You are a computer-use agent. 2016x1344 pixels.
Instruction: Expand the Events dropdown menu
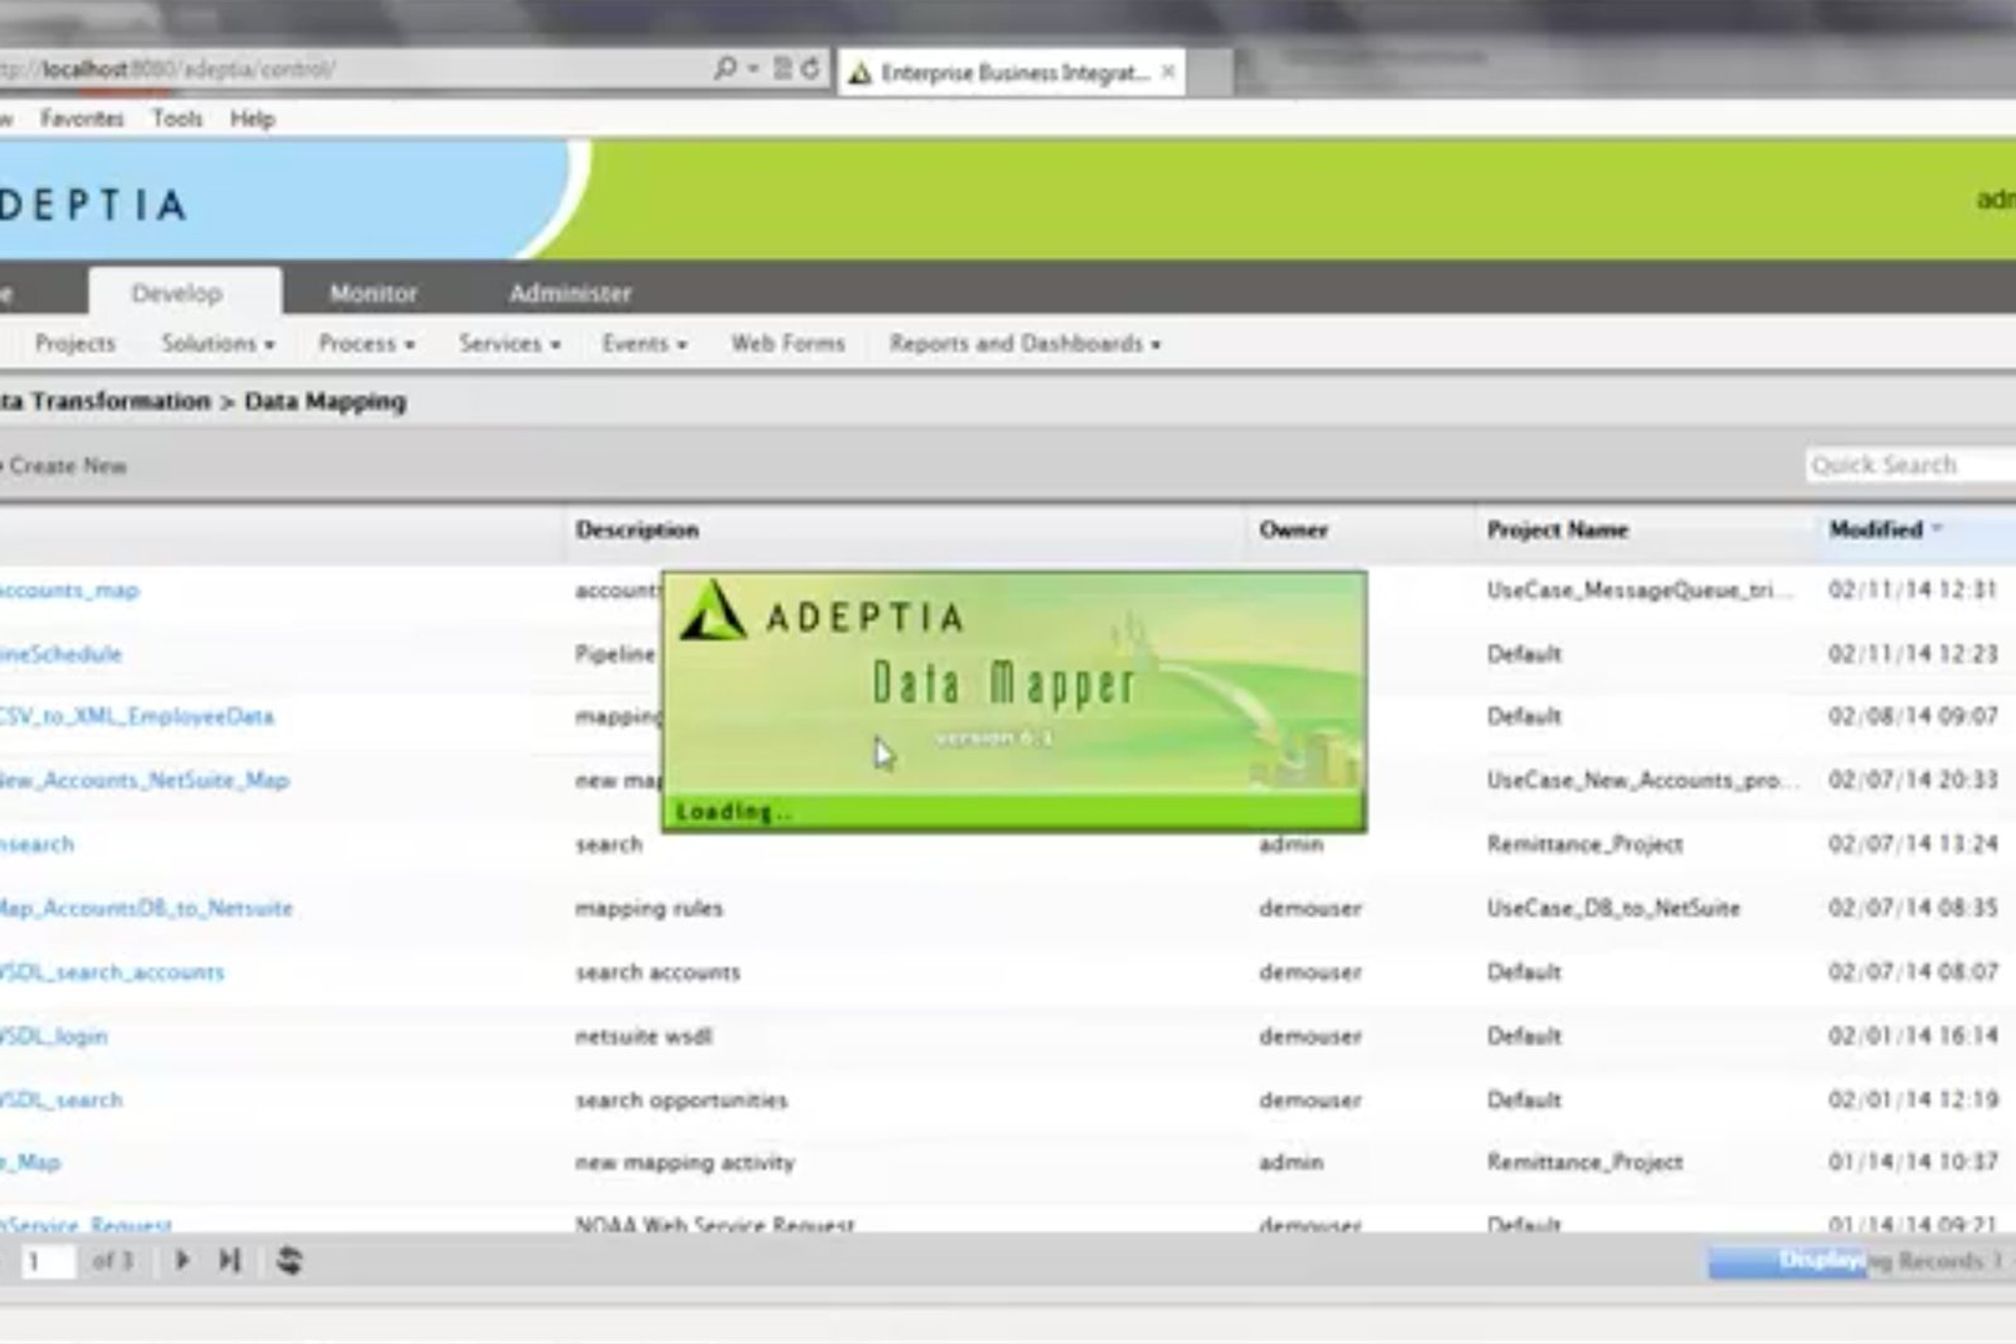point(643,344)
